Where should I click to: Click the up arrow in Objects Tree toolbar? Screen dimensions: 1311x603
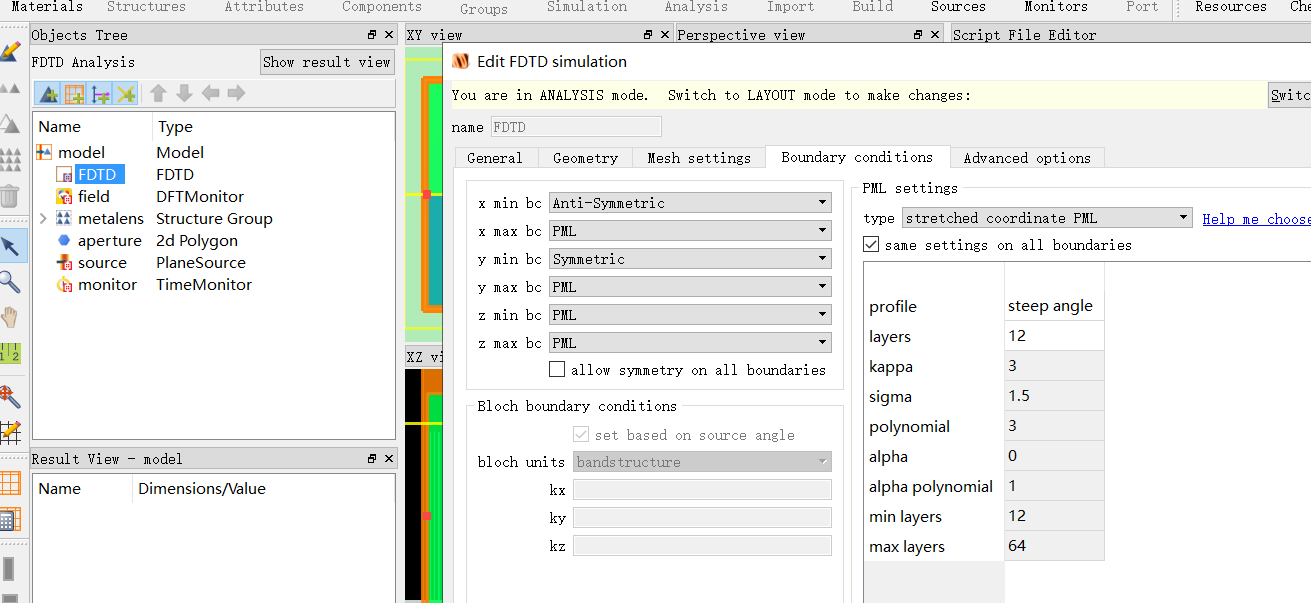[158, 94]
